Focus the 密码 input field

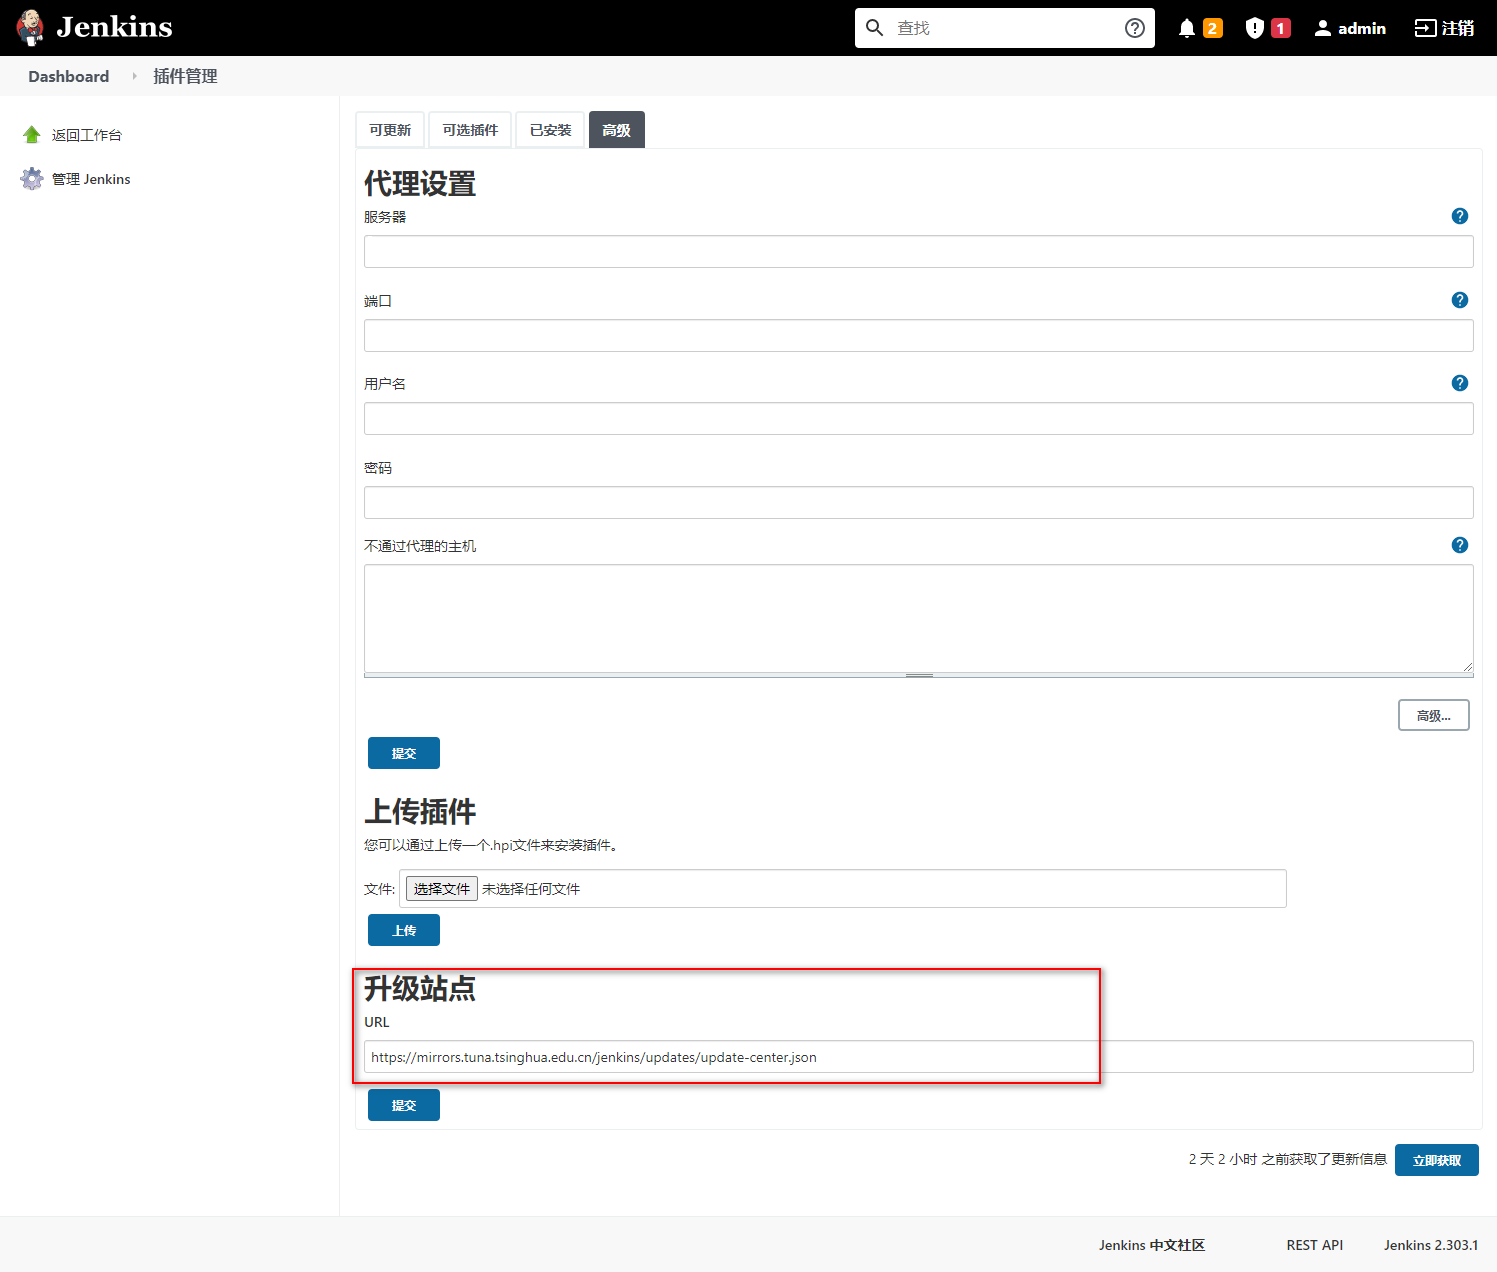919,503
